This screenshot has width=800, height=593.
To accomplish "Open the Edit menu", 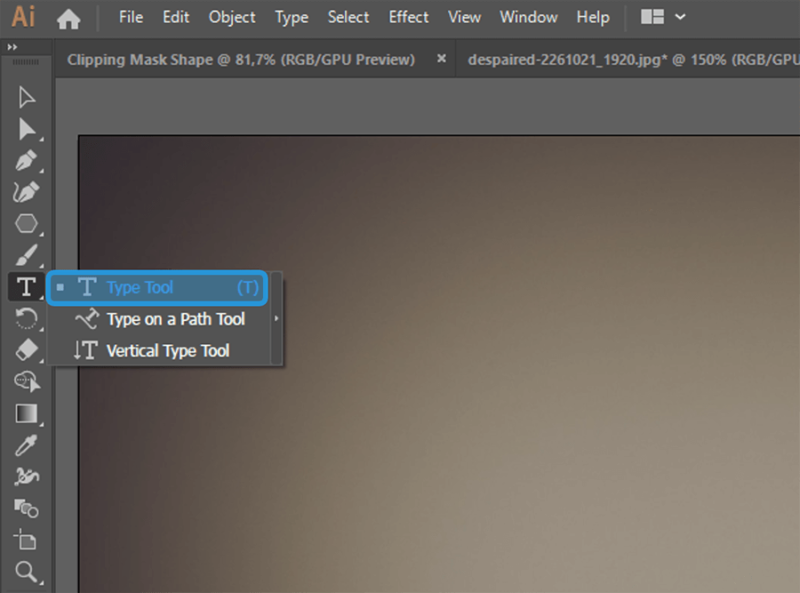I will click(176, 17).
